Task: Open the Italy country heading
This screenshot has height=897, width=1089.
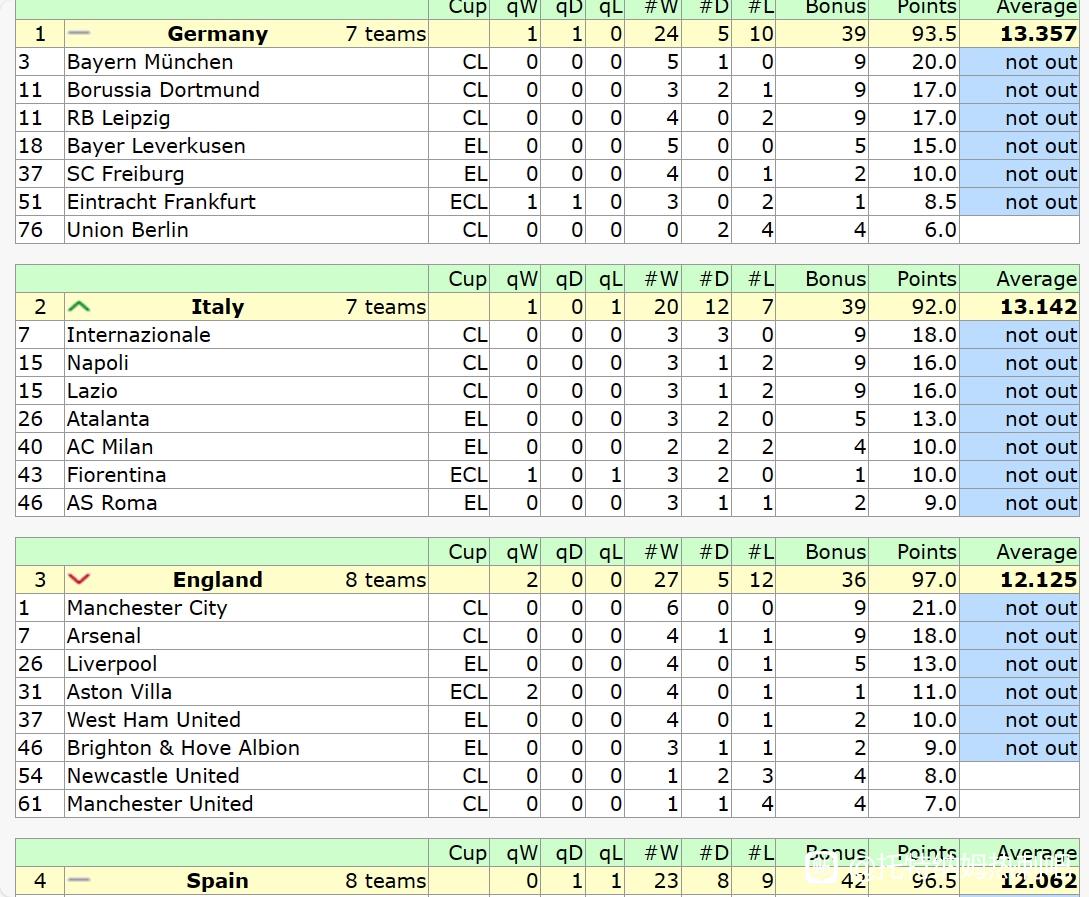Action: [x=217, y=306]
